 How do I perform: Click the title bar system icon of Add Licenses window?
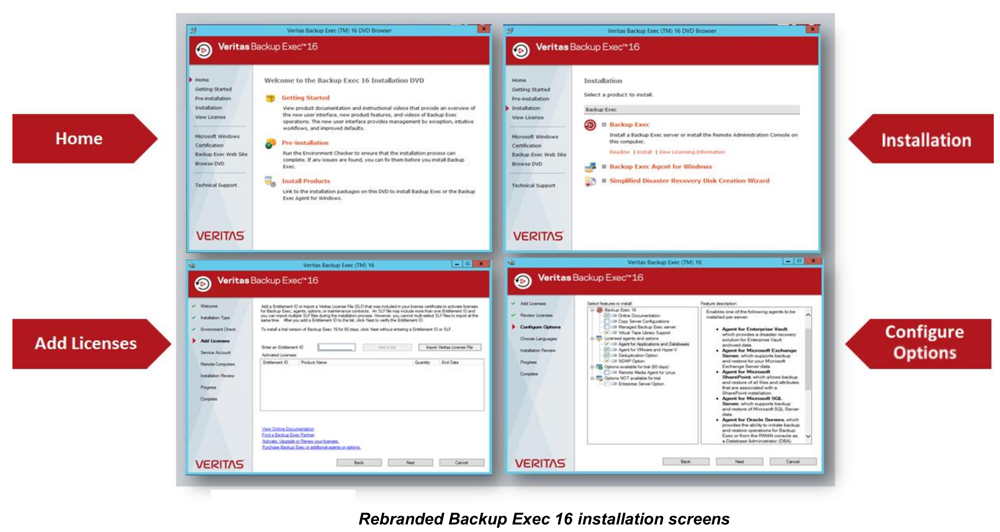[193, 265]
